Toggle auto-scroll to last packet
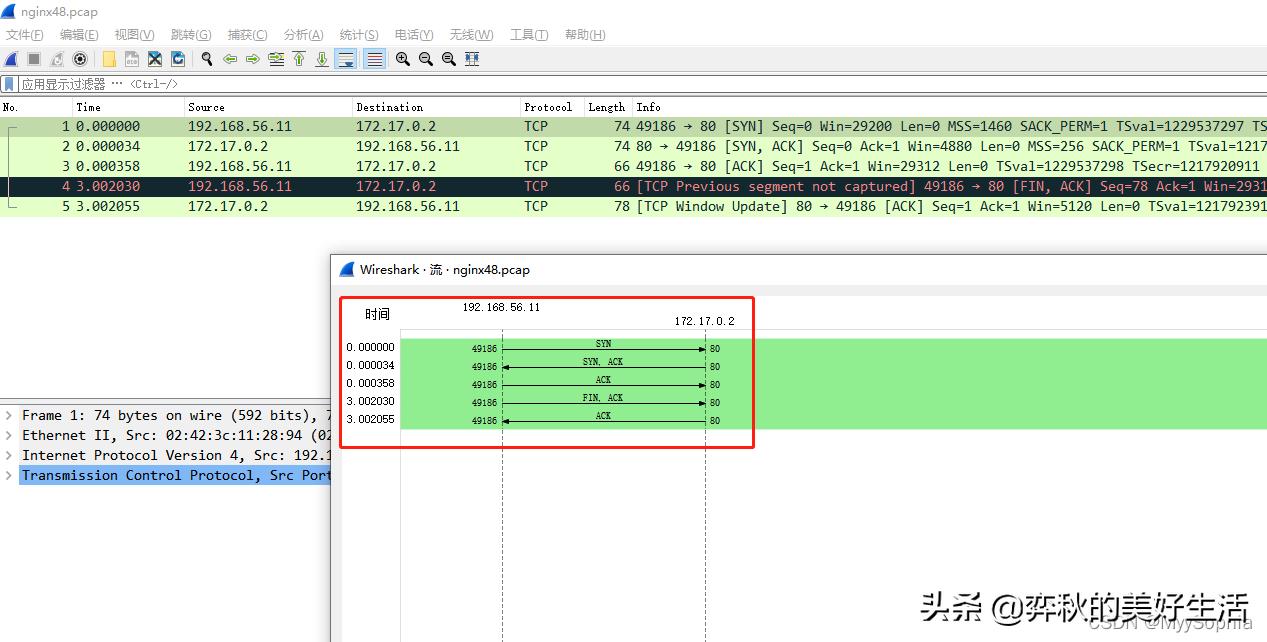 (x=346, y=59)
